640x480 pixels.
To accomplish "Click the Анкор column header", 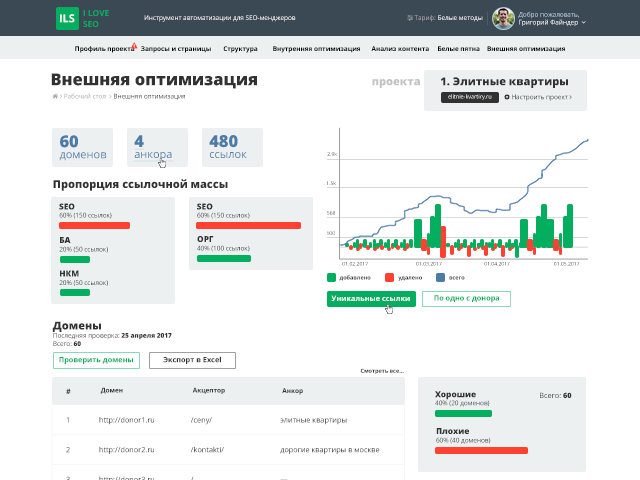I will [292, 391].
